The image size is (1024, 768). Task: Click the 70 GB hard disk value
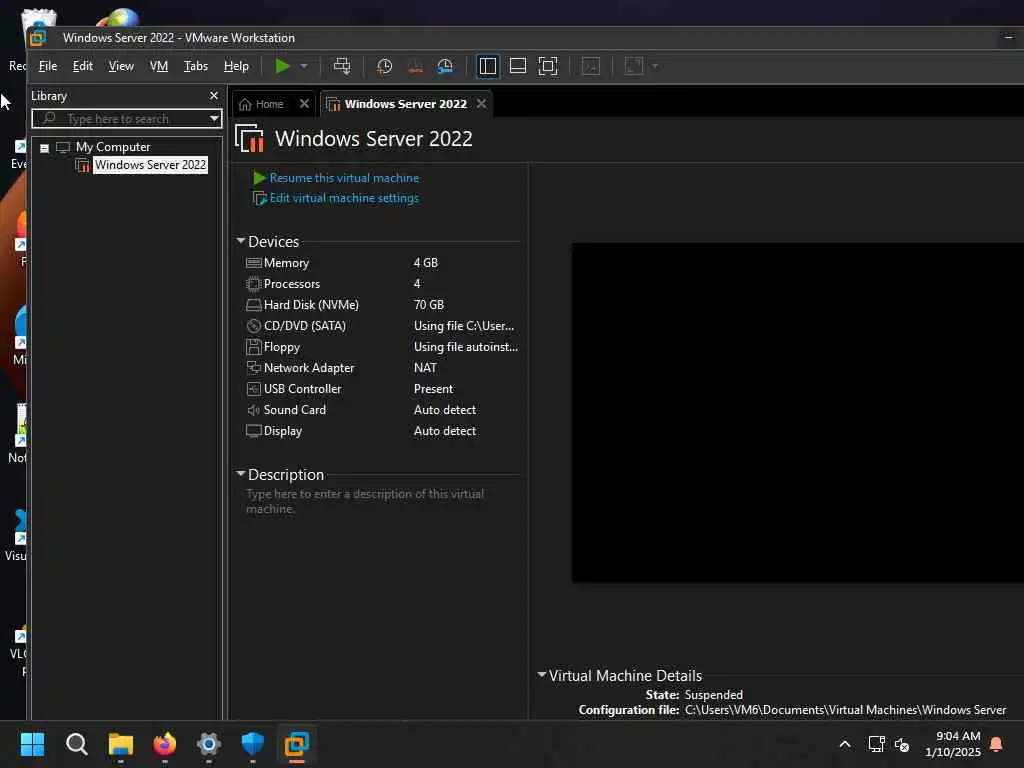click(428, 304)
